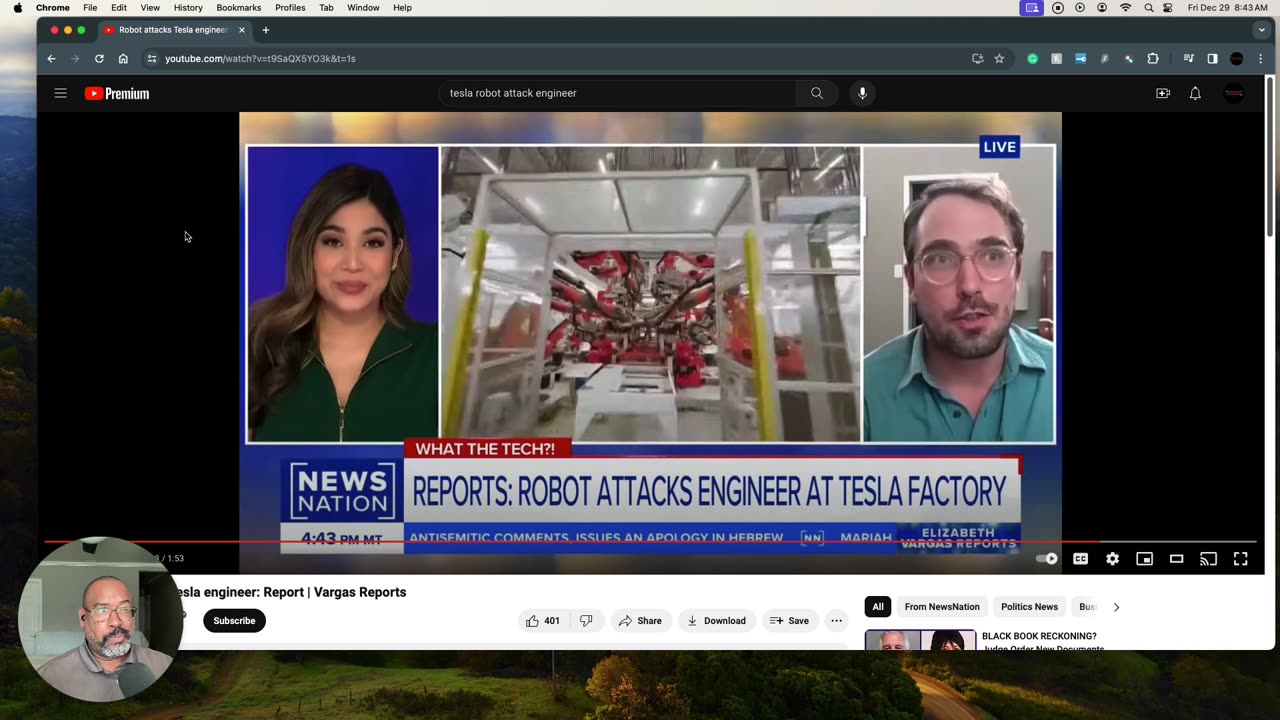Toggle Chrome side panel
This screenshot has width=1280, height=720.
(1212, 59)
